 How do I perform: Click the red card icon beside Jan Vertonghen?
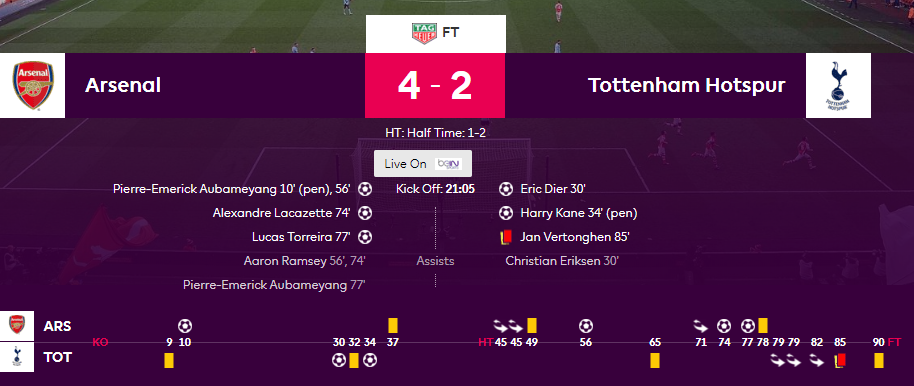(x=506, y=237)
